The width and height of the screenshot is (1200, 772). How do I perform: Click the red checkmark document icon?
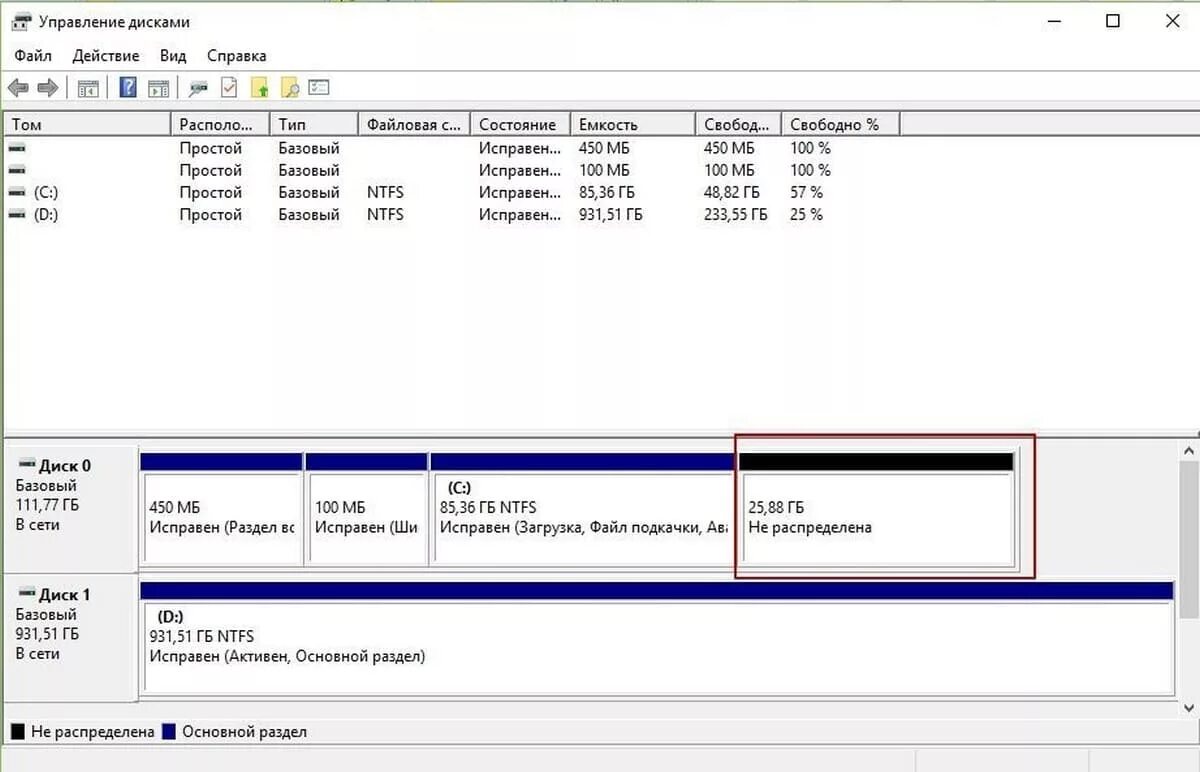(229, 88)
